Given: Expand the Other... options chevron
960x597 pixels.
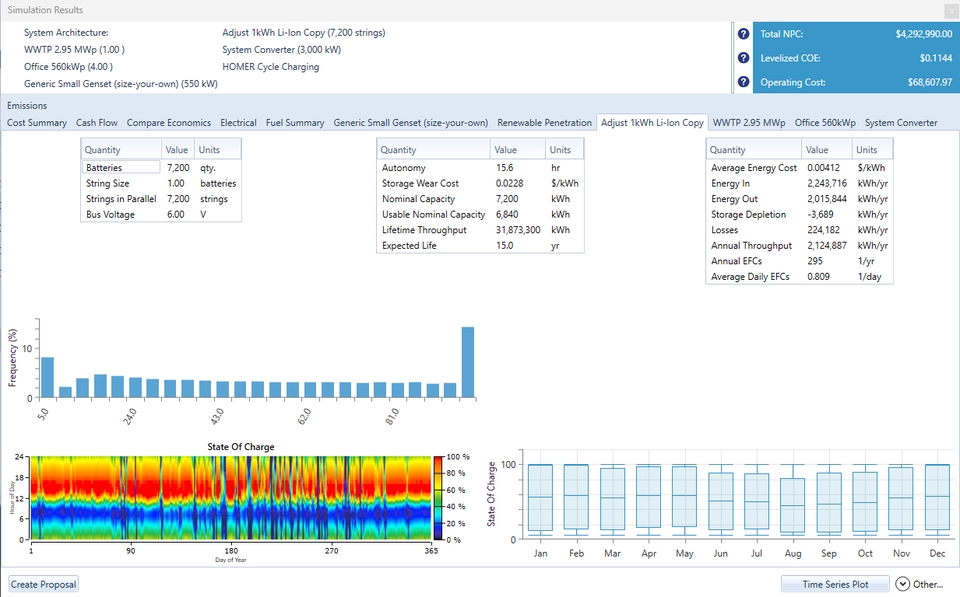Looking at the screenshot, I should (x=902, y=584).
